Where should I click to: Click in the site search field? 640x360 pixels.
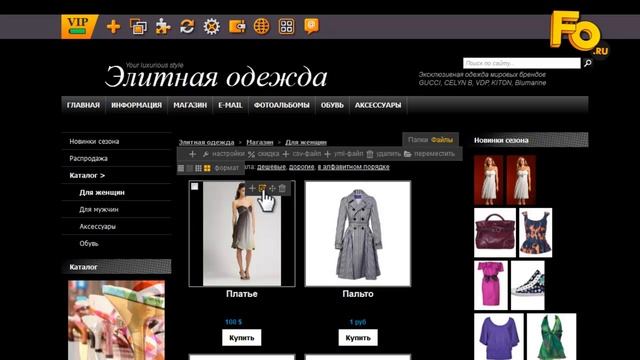coord(522,63)
